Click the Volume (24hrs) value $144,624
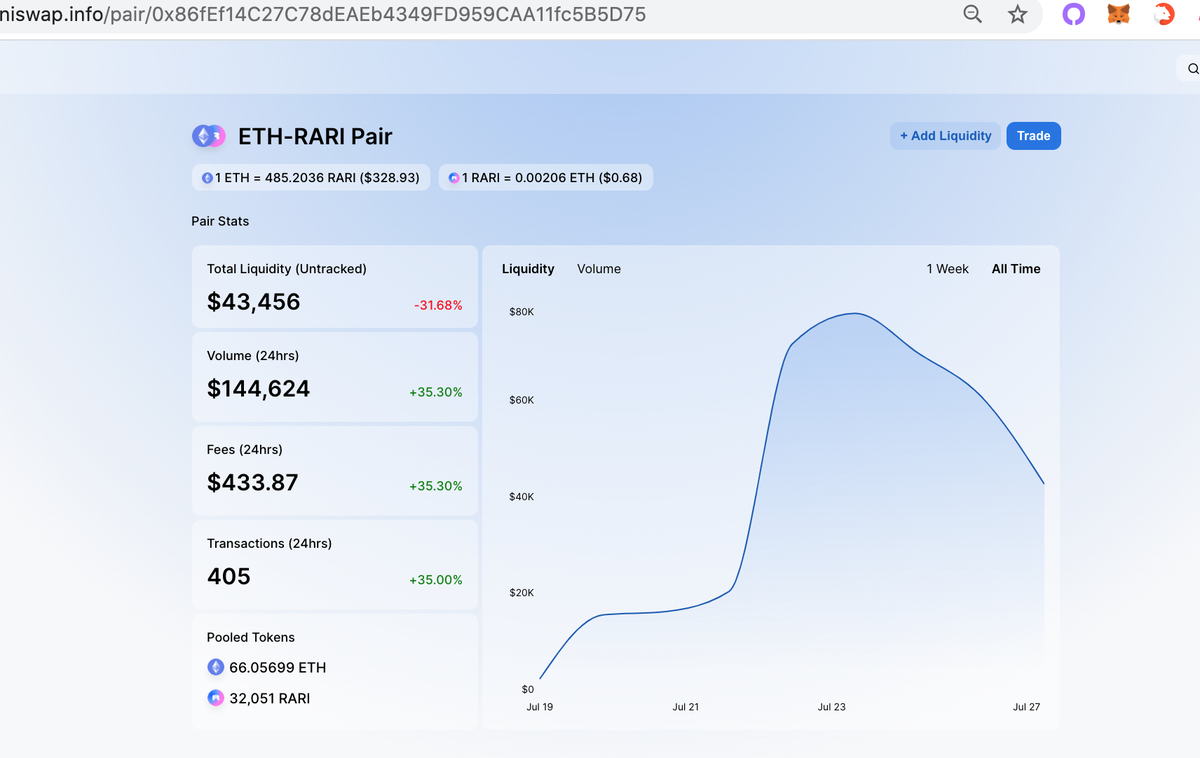The width and height of the screenshot is (1200, 758). tap(258, 389)
